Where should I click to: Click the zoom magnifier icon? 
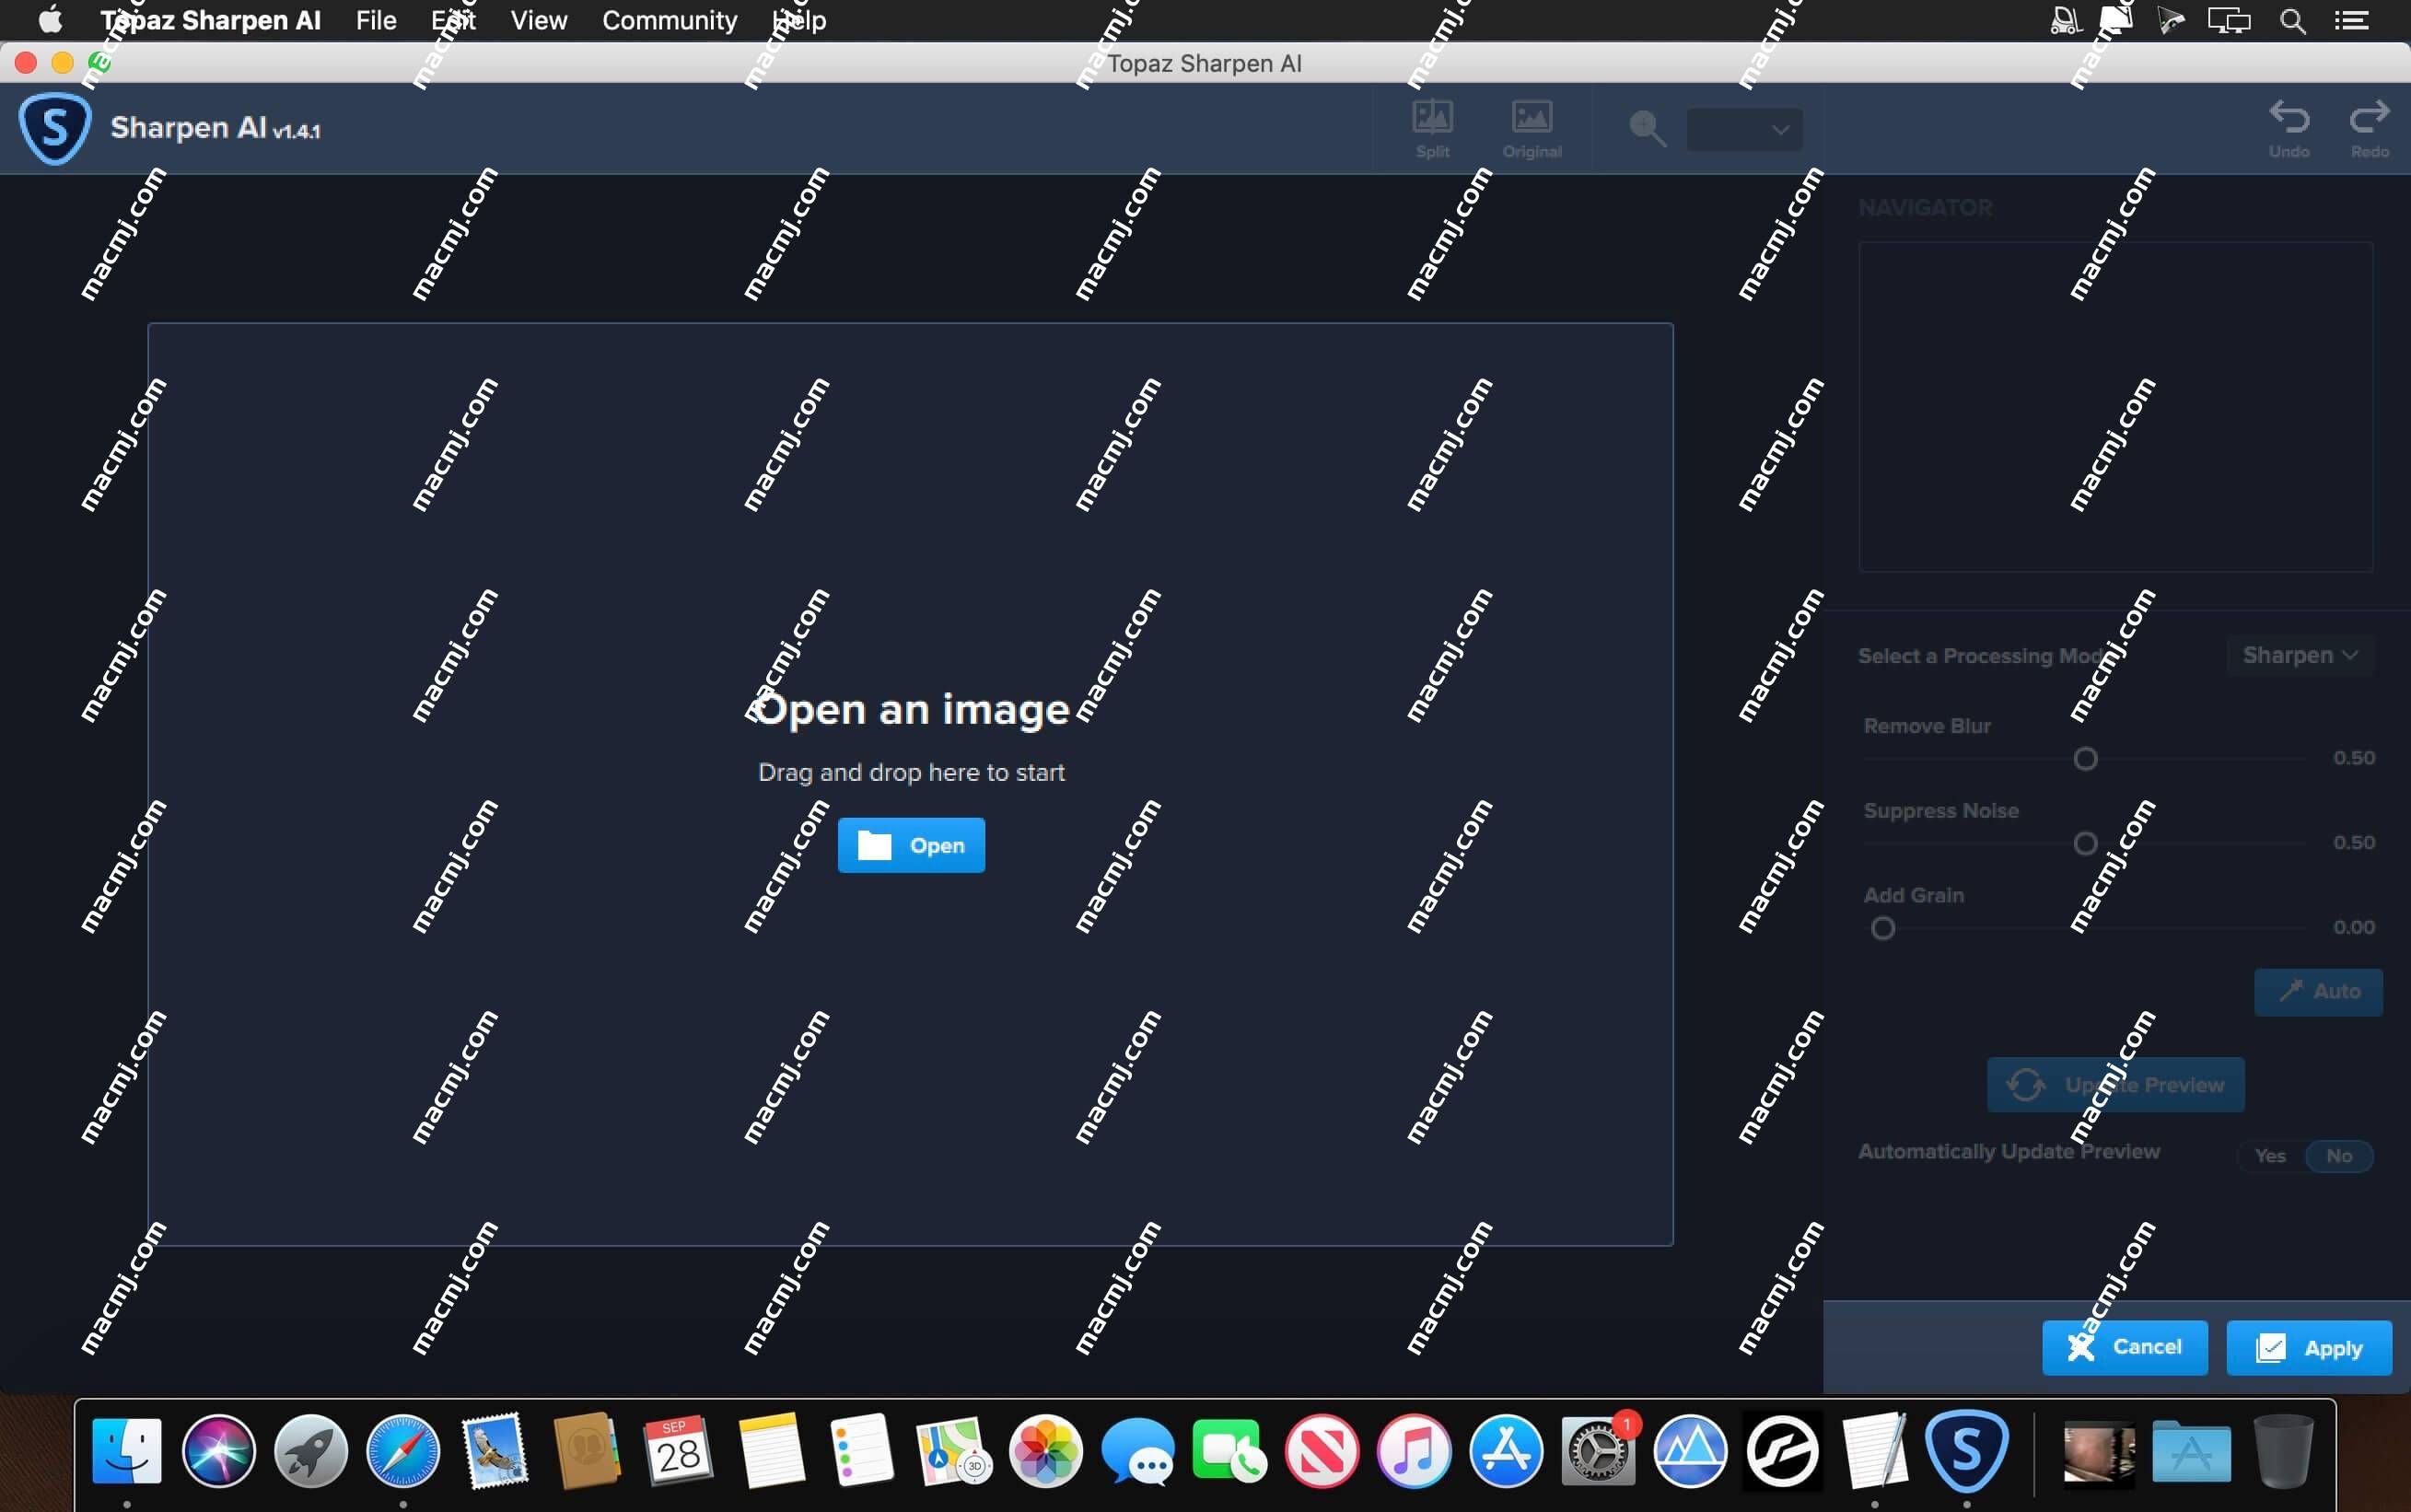(1647, 129)
